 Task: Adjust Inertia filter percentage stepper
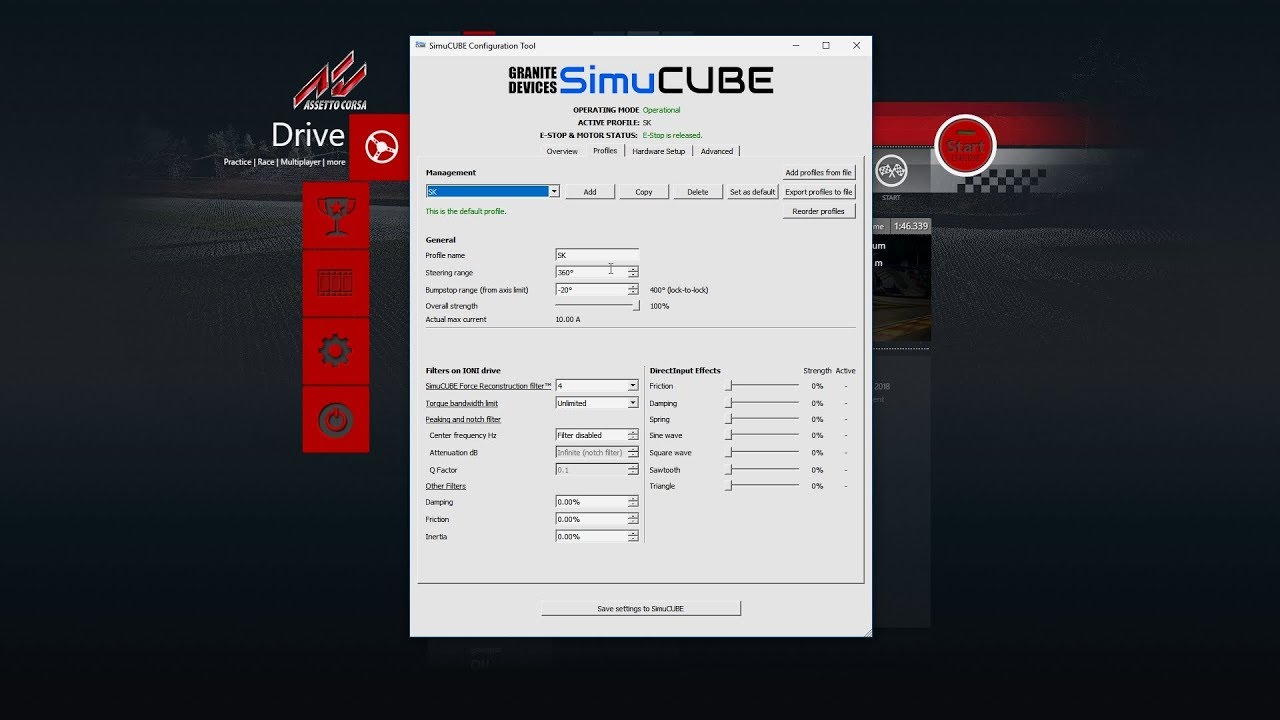pyautogui.click(x=634, y=536)
